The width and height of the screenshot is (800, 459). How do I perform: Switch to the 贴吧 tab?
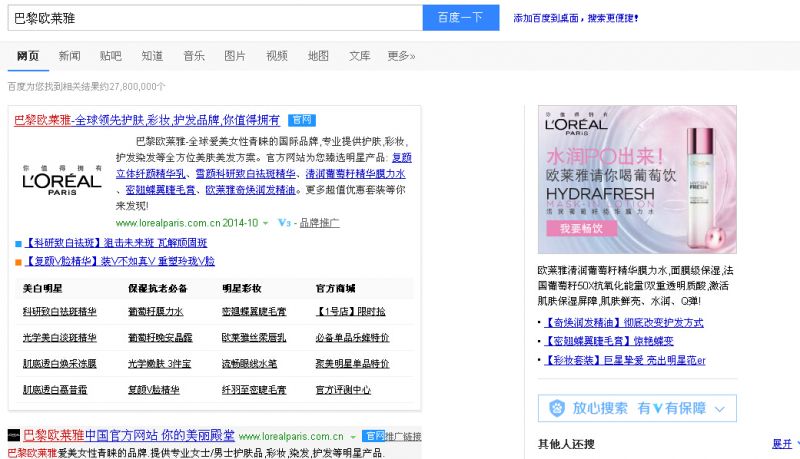click(x=111, y=56)
